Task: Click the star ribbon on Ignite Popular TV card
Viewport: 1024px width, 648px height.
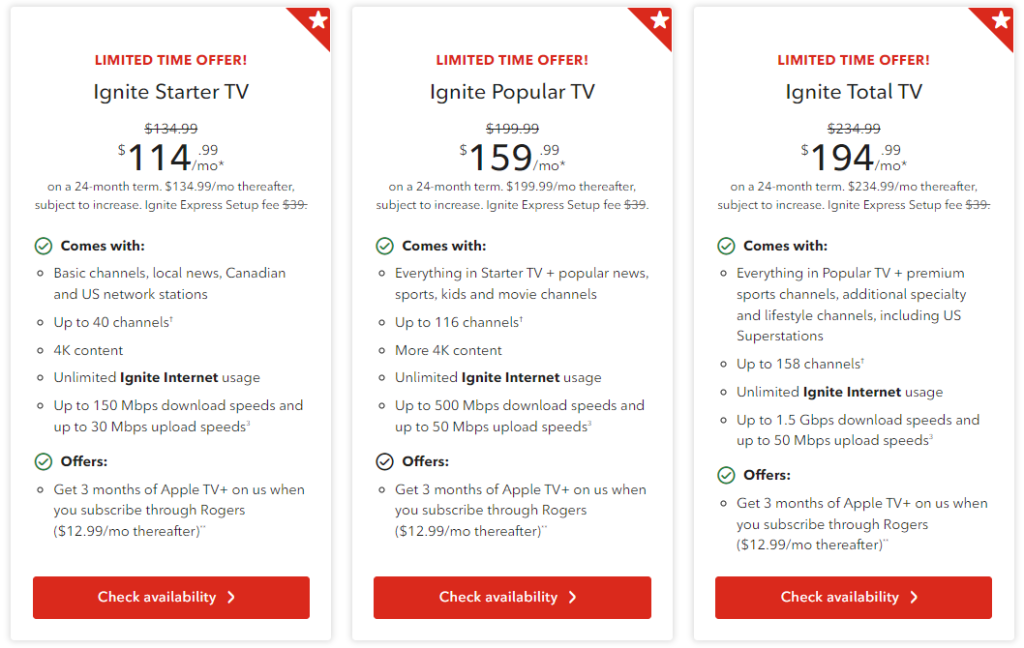Action: coord(659,20)
